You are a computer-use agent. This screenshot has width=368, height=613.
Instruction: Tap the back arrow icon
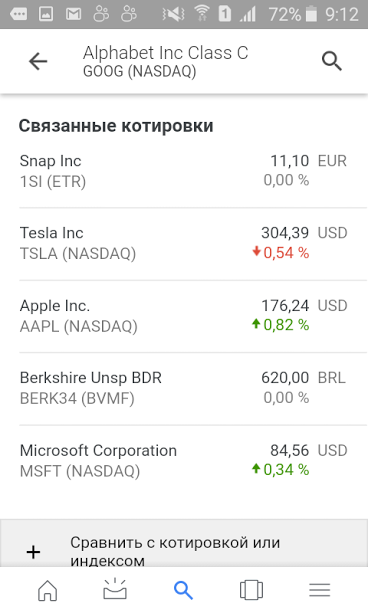[38, 61]
